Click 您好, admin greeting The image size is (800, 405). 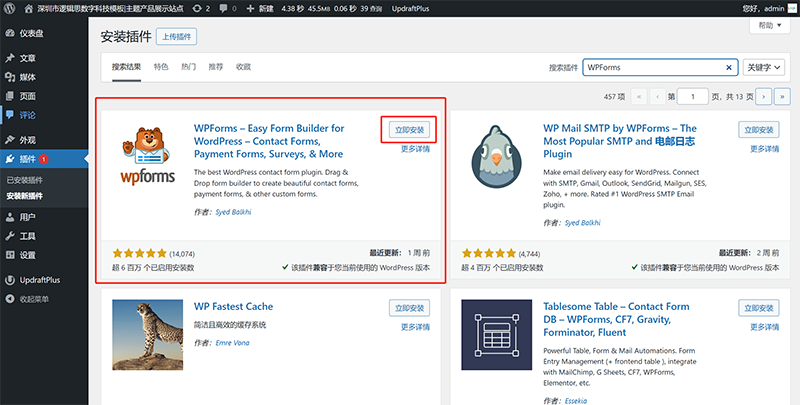[x=763, y=9]
